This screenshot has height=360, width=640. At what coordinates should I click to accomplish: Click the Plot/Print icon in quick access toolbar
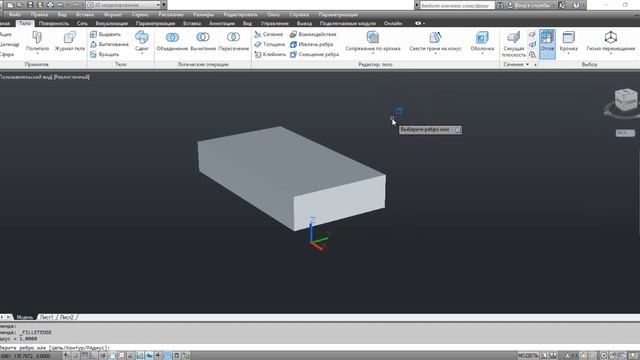click(50, 5)
